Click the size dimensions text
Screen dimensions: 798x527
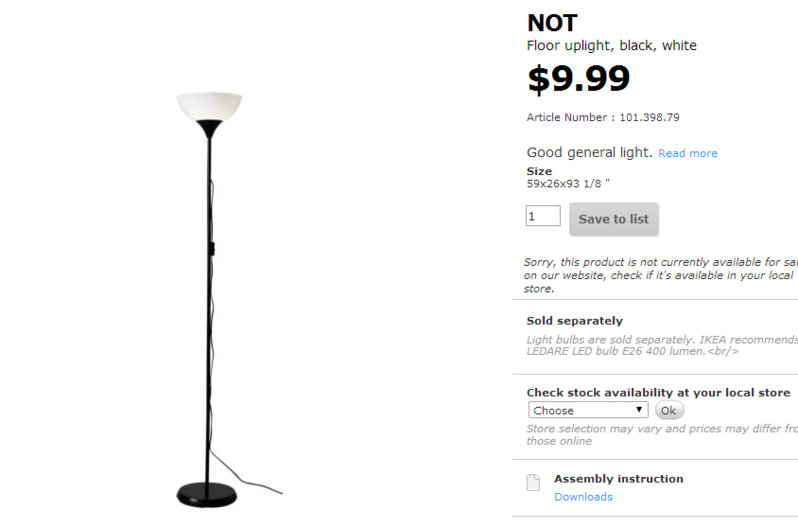click(568, 184)
